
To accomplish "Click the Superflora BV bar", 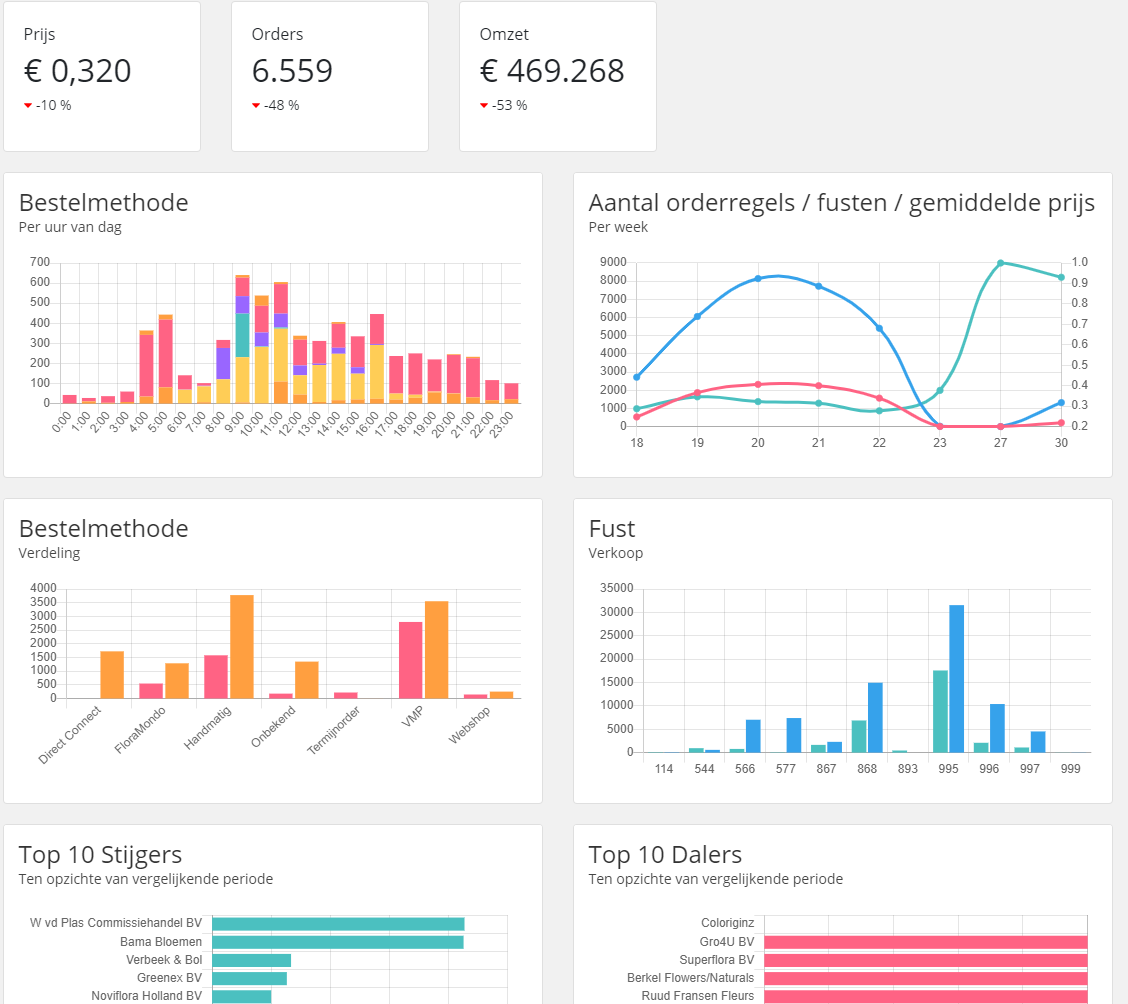I will 926,960.
